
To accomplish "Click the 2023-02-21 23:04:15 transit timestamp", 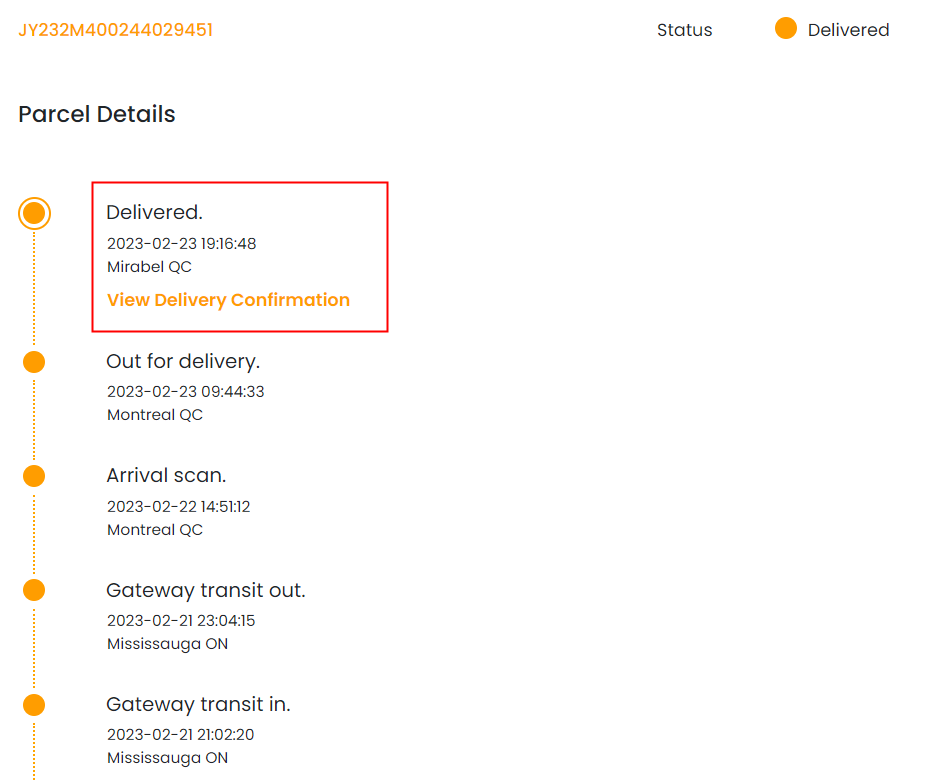I will tap(181, 620).
